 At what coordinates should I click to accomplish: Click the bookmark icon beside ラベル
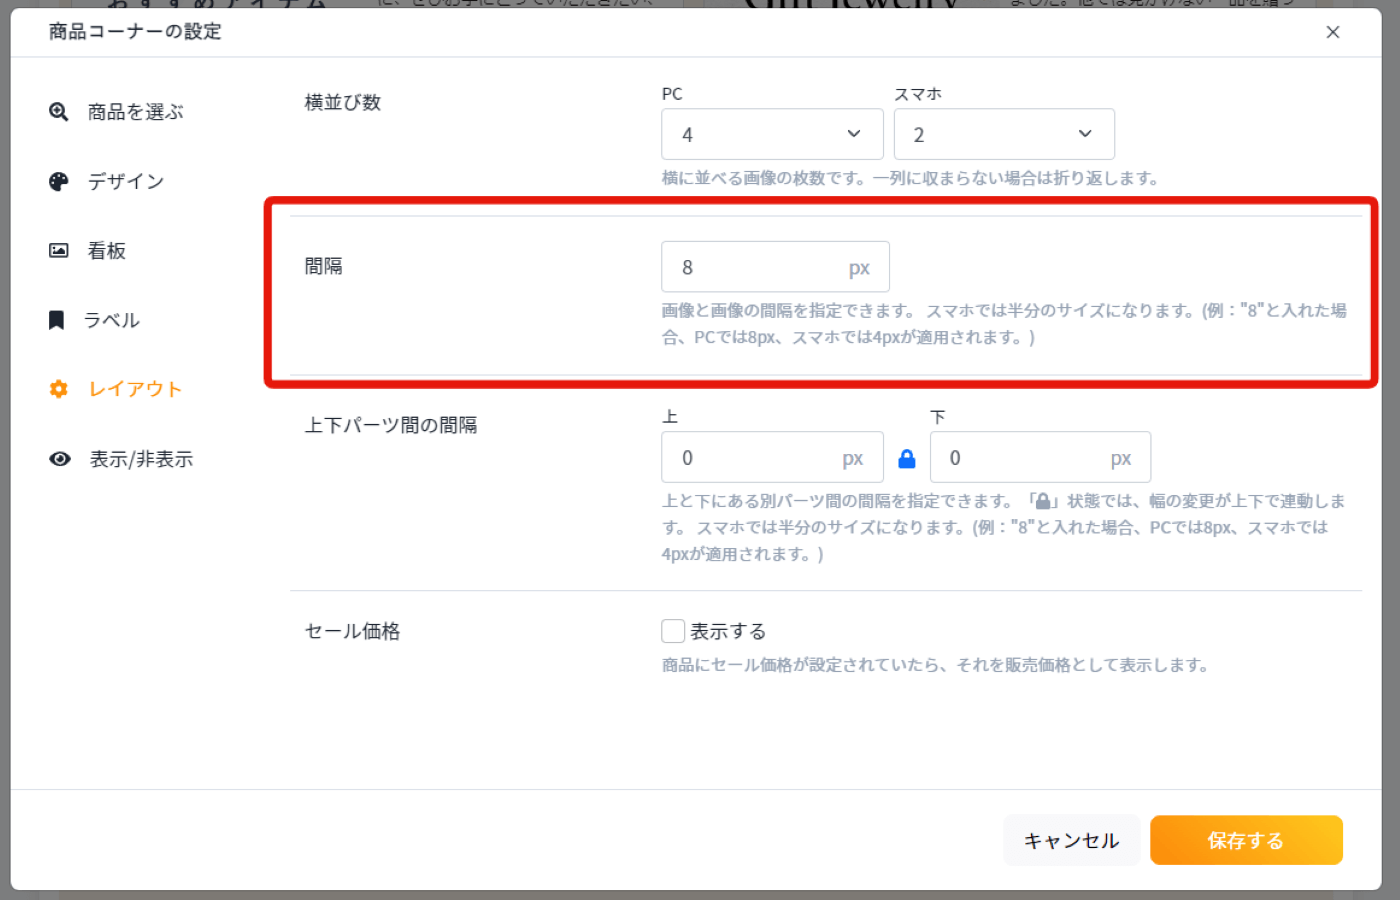[57, 320]
